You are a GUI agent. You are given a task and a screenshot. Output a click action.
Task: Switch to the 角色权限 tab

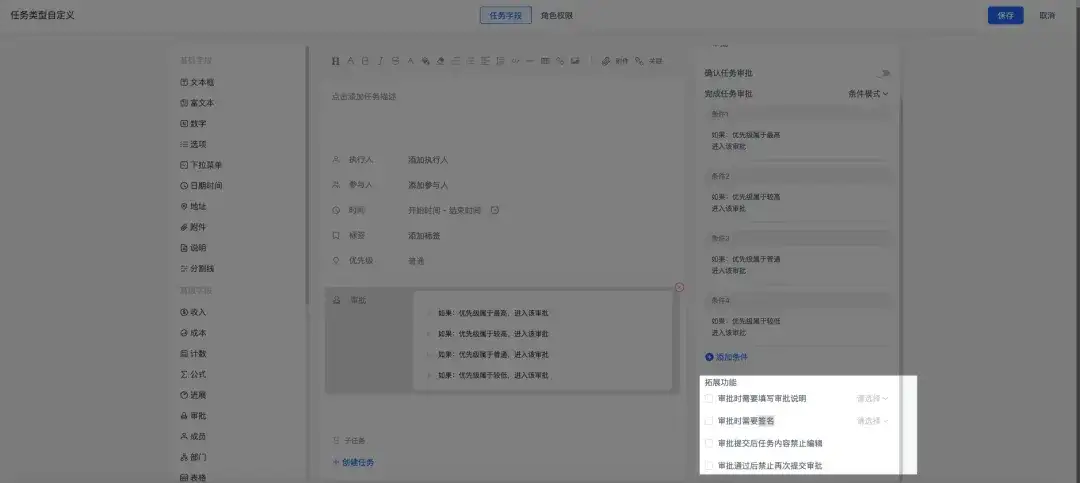point(557,15)
